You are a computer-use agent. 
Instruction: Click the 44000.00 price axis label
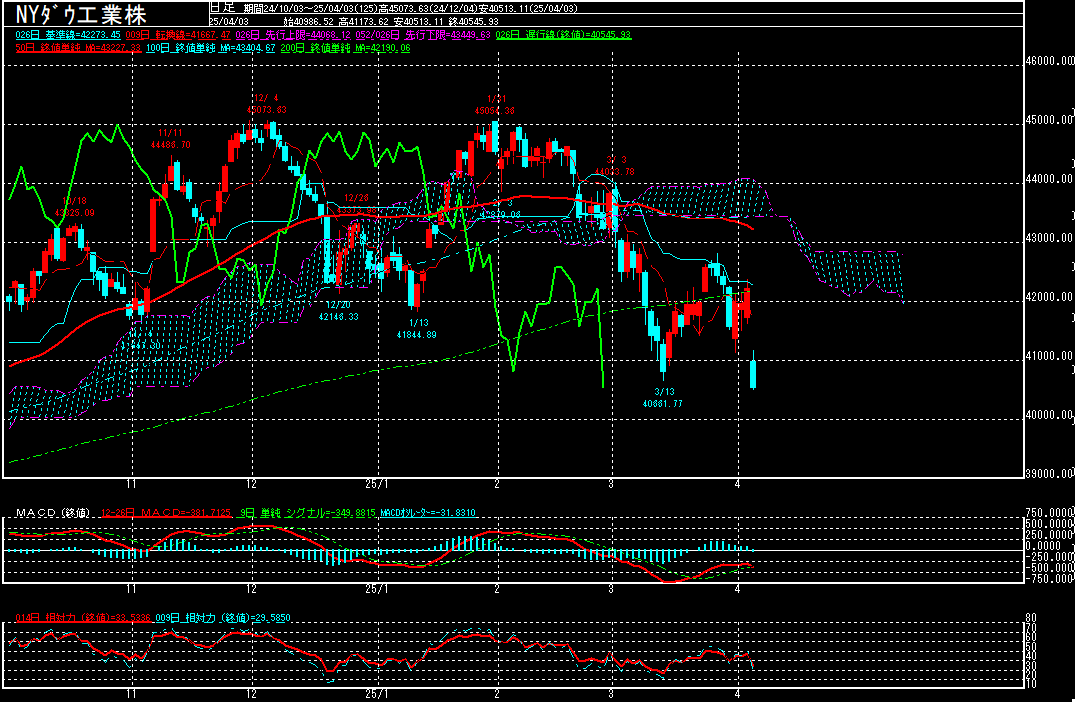click(1049, 178)
